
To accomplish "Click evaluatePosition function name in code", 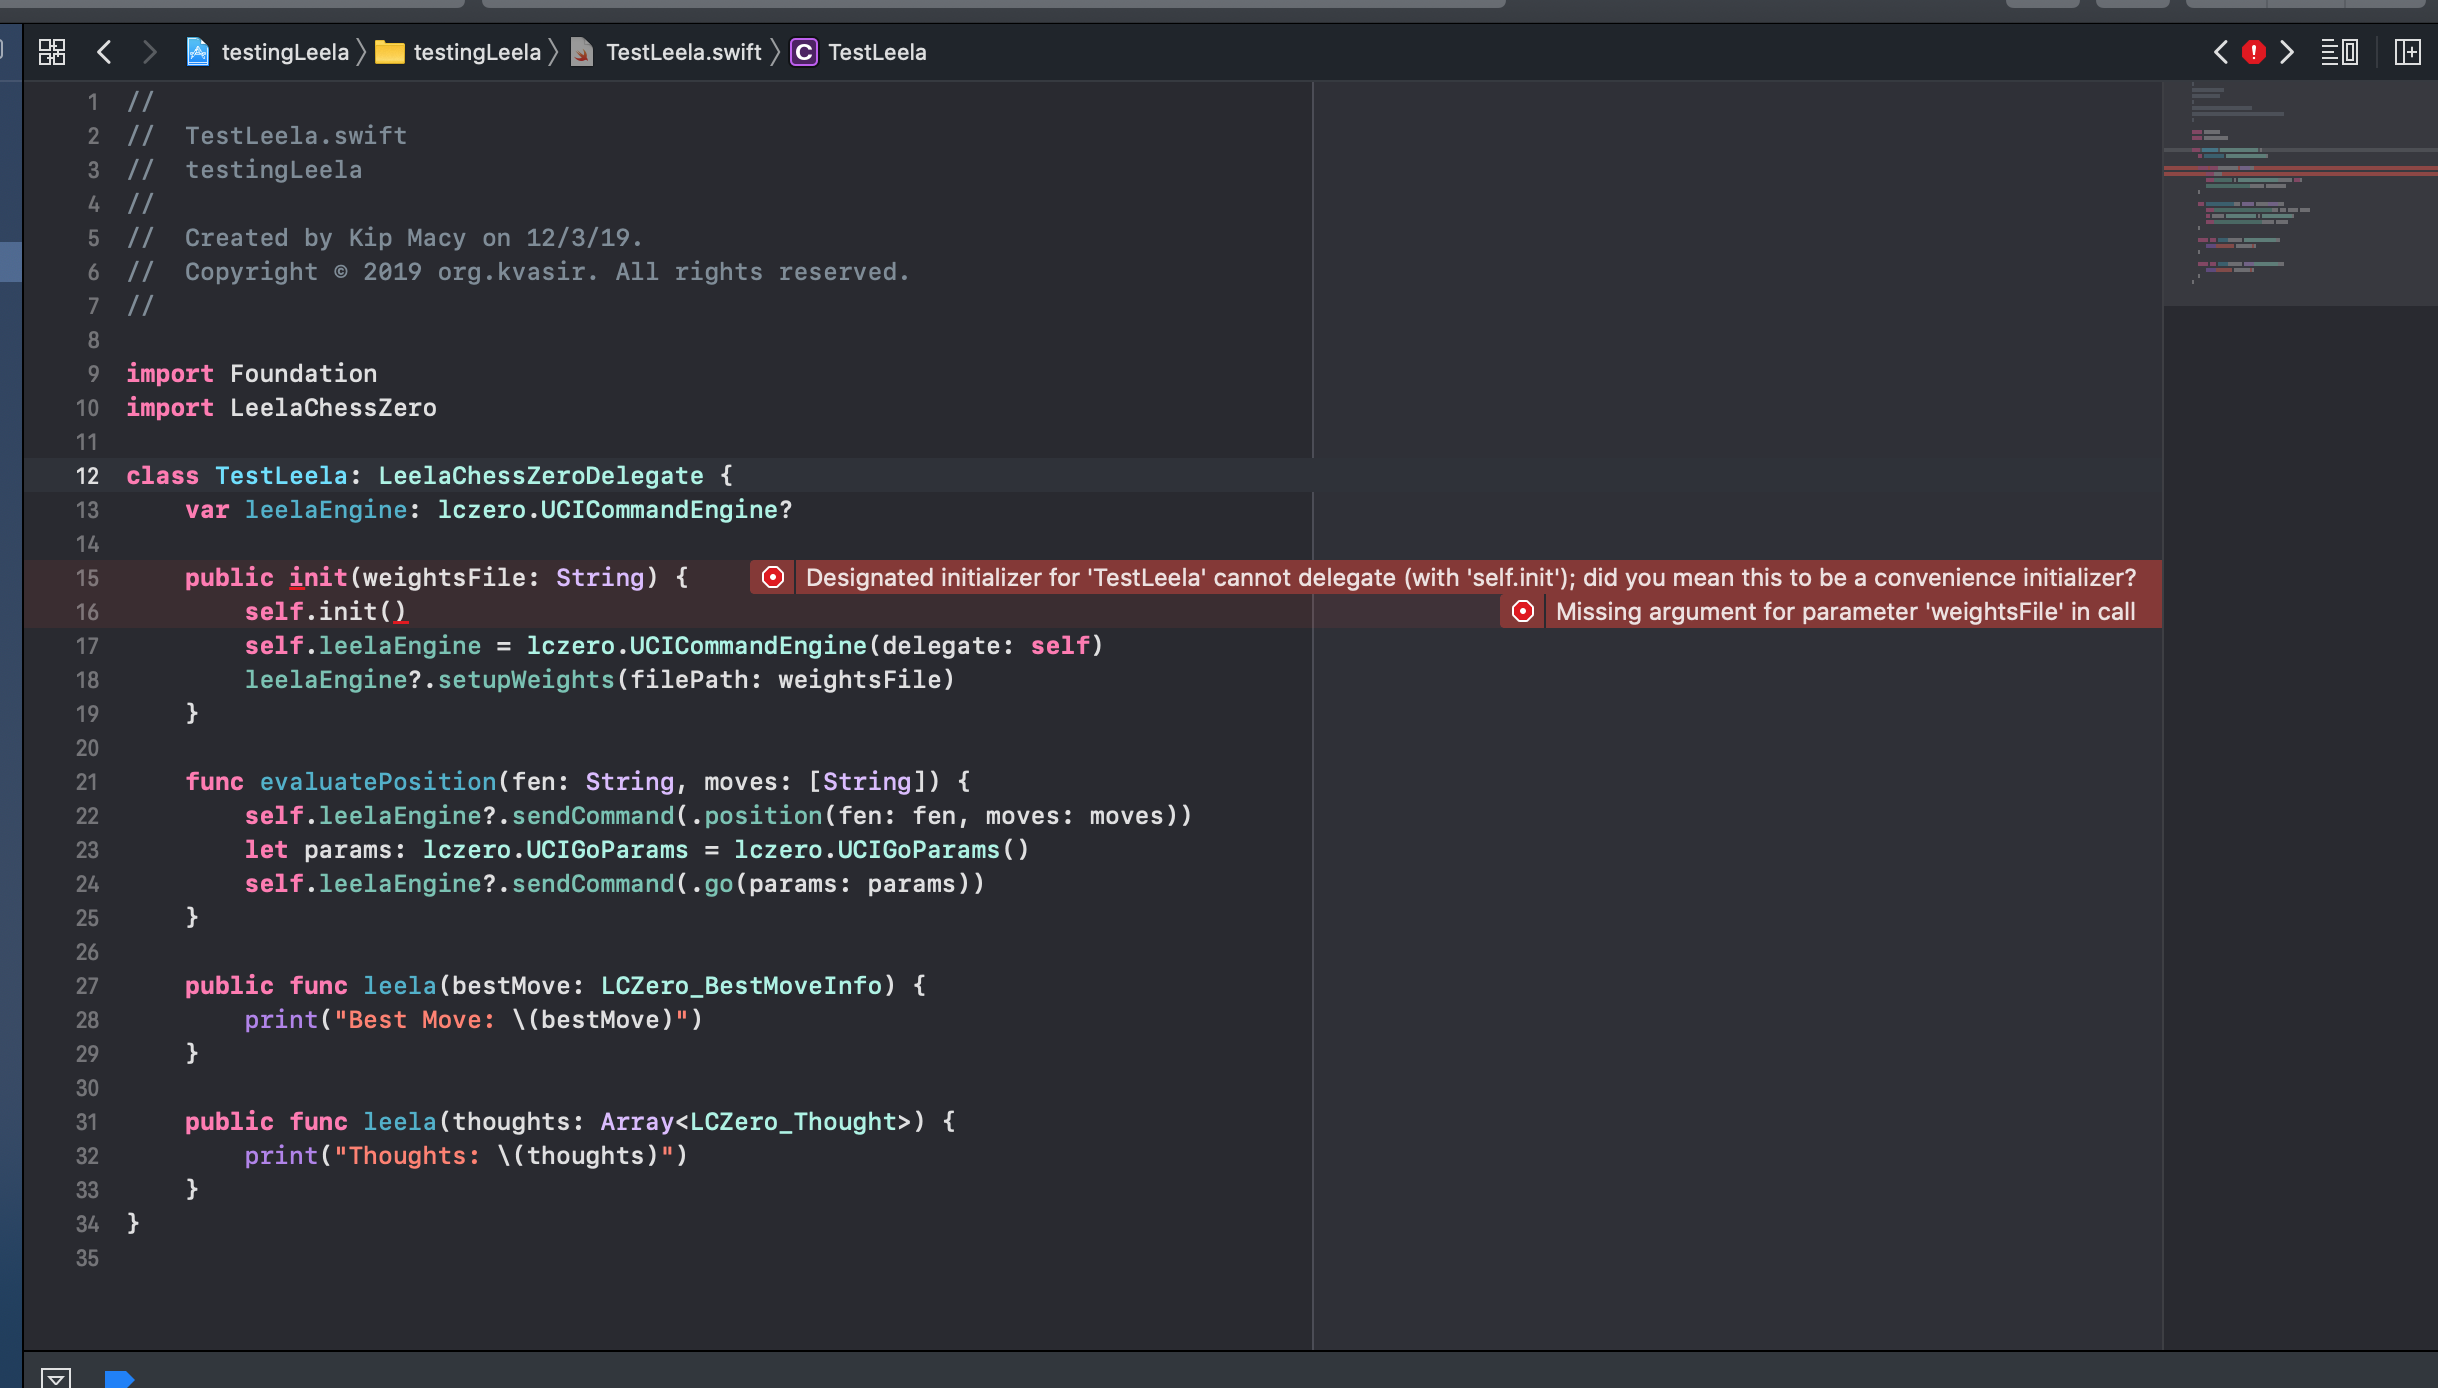I will (x=378, y=782).
